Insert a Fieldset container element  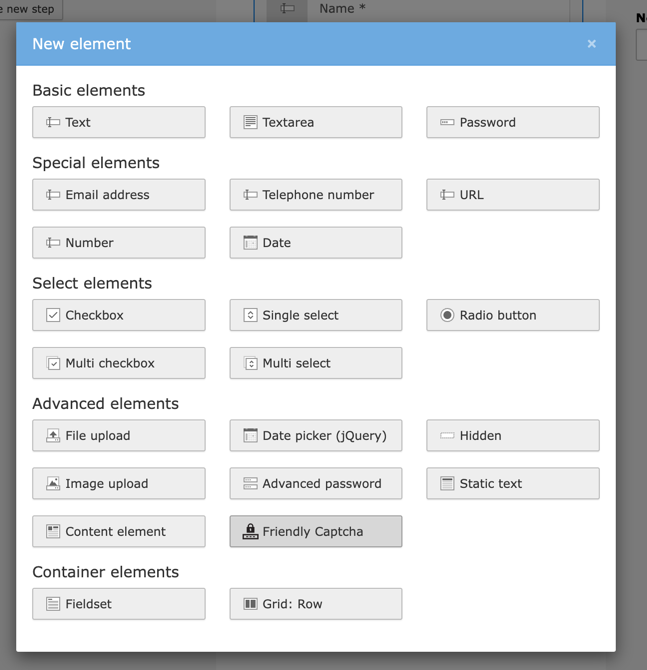tap(118, 604)
